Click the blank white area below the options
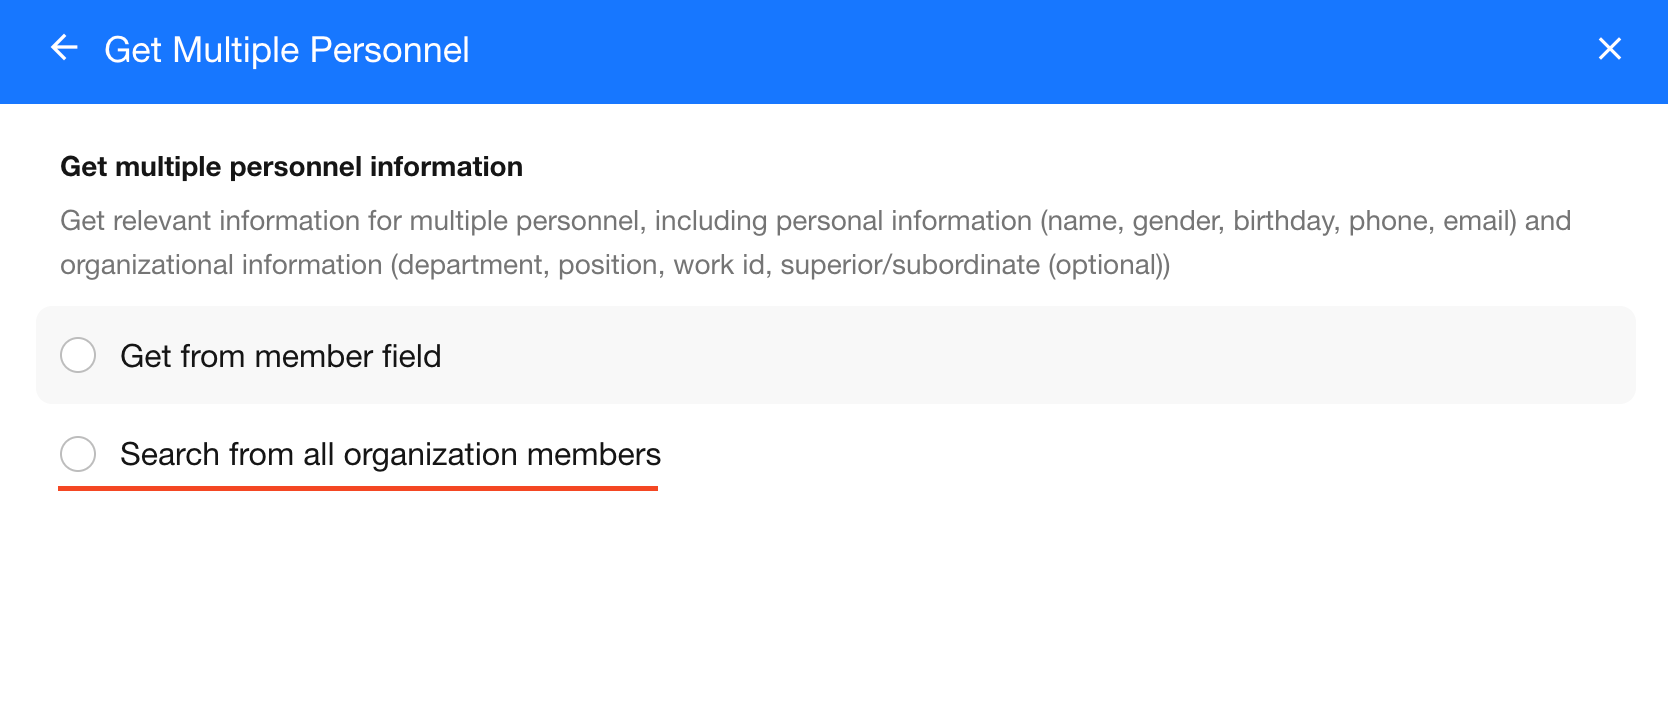Viewport: 1668px width, 702px height. coord(834,600)
